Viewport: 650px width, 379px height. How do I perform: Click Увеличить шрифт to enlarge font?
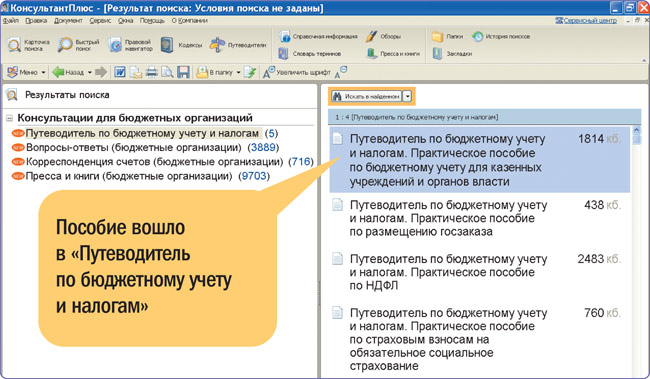click(x=297, y=72)
